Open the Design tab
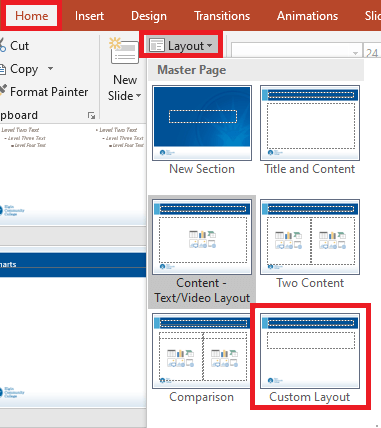 [x=149, y=16]
